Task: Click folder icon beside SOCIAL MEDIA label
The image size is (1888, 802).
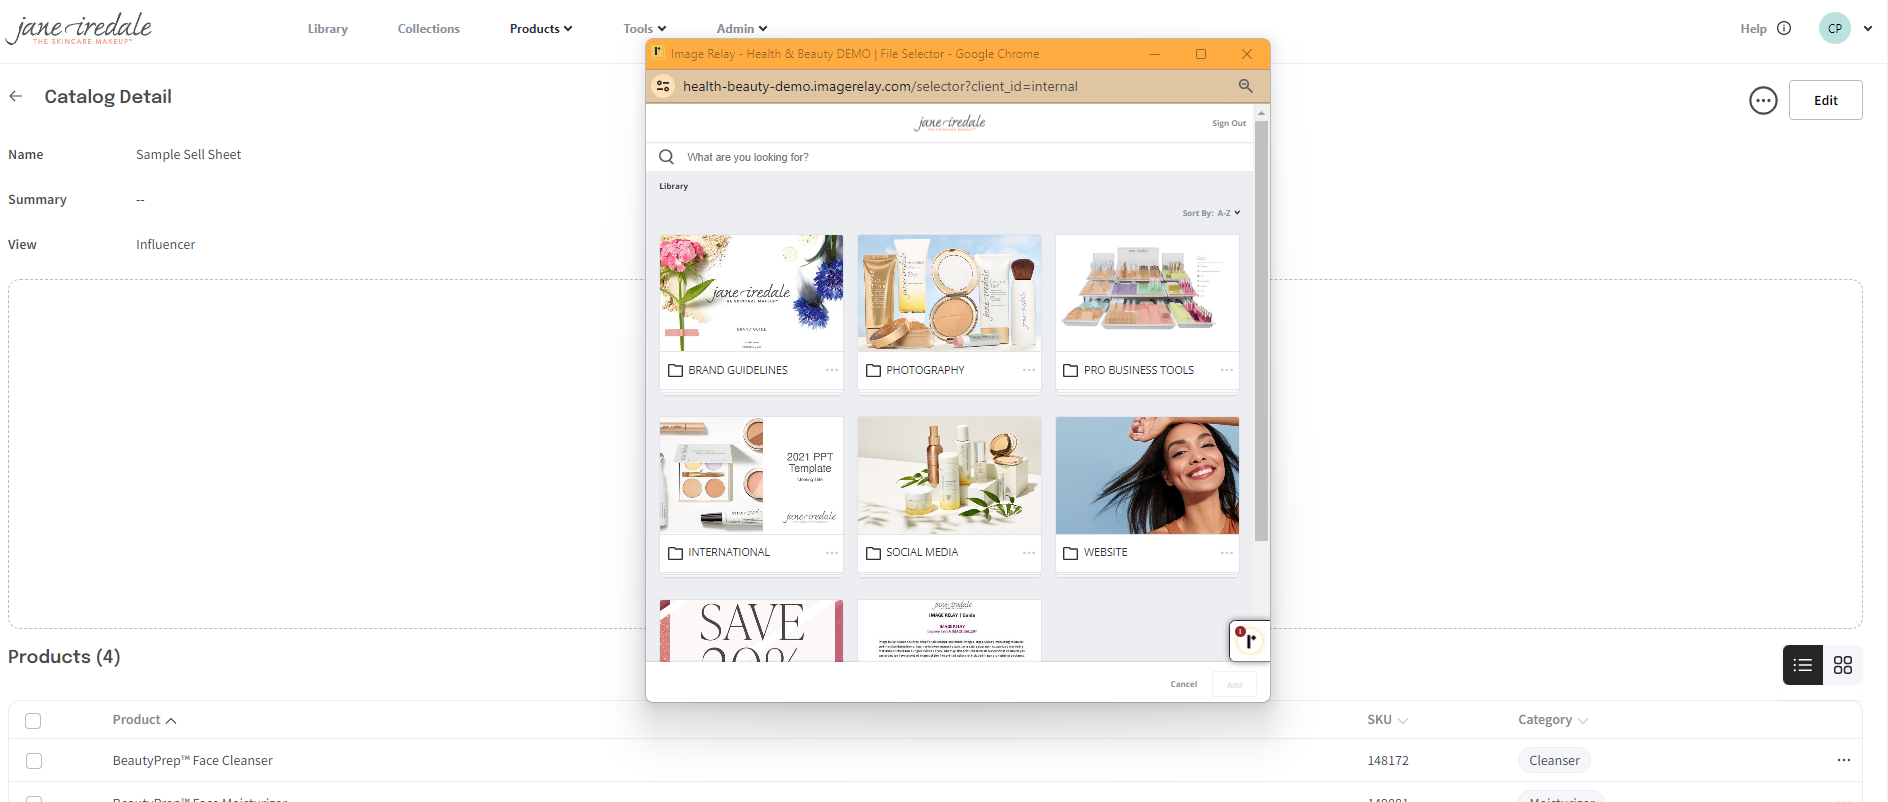Action: click(x=873, y=553)
